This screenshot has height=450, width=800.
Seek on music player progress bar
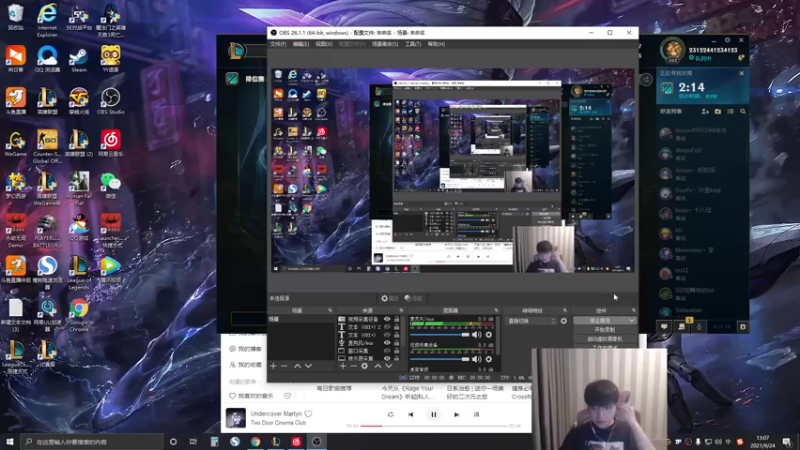click(434, 426)
